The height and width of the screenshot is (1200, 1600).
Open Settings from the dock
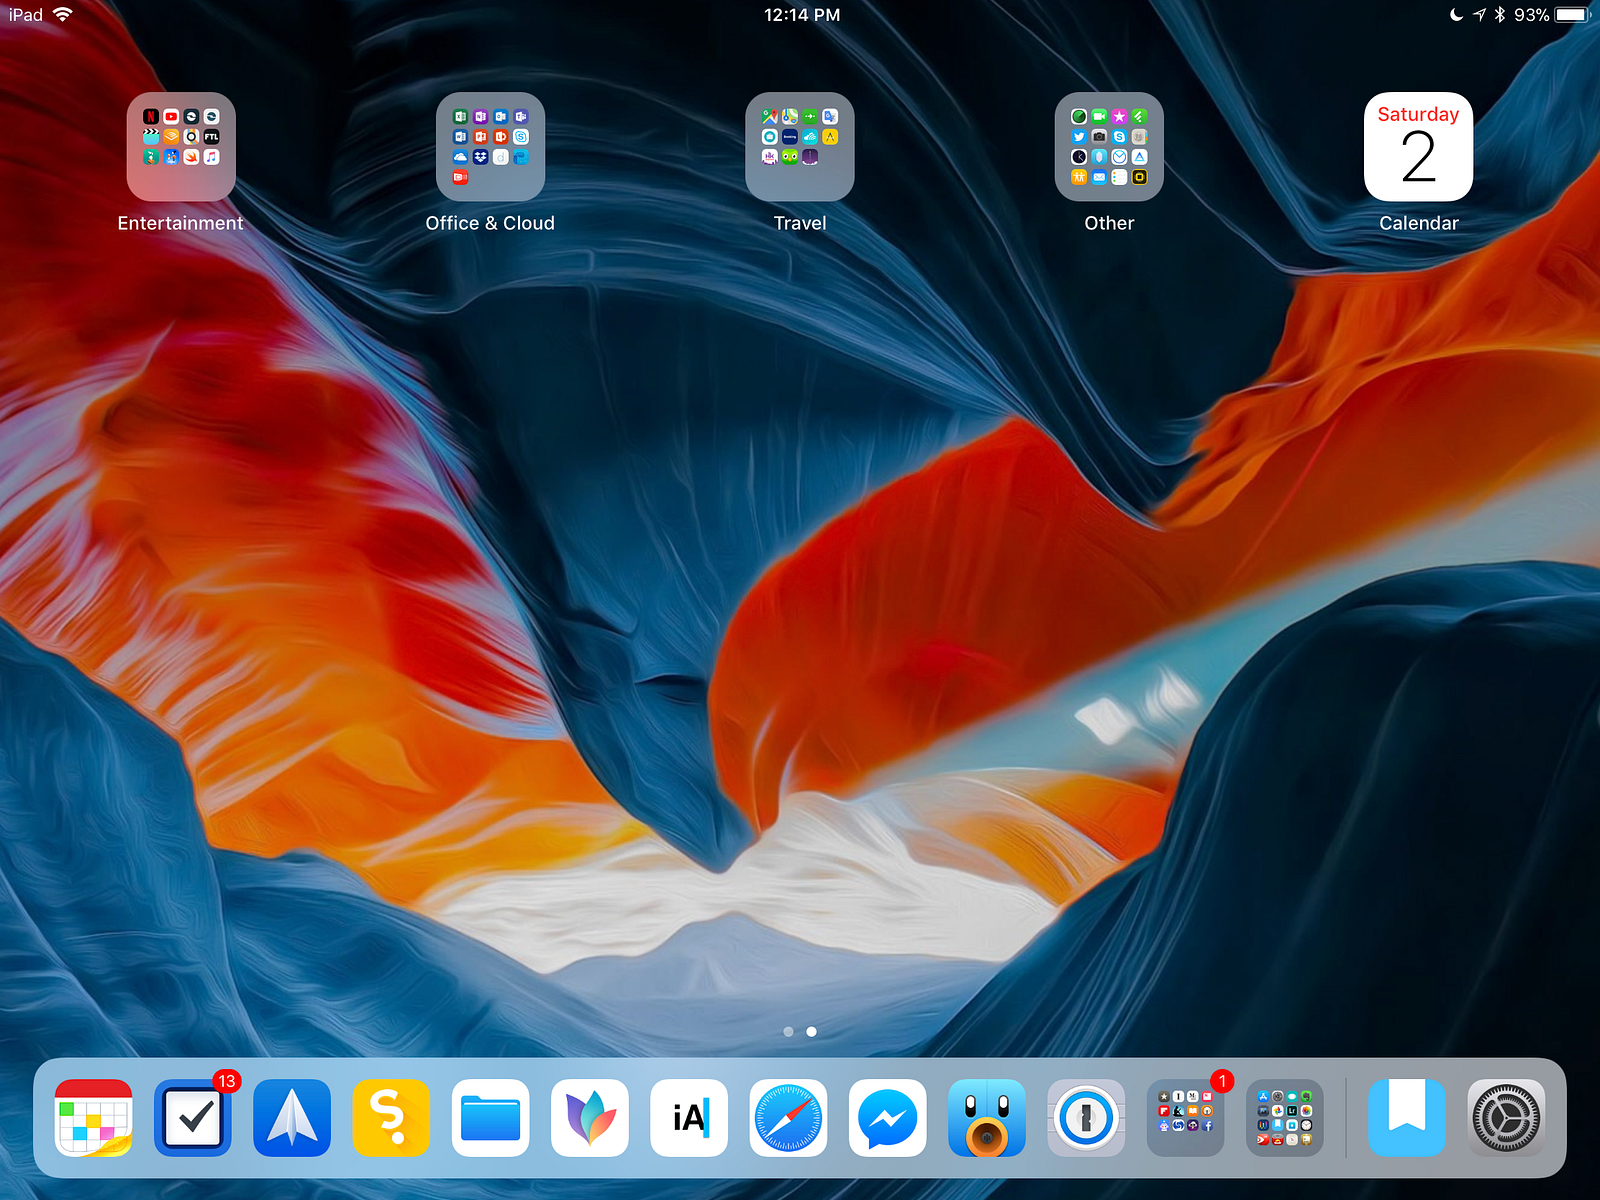1506,1118
